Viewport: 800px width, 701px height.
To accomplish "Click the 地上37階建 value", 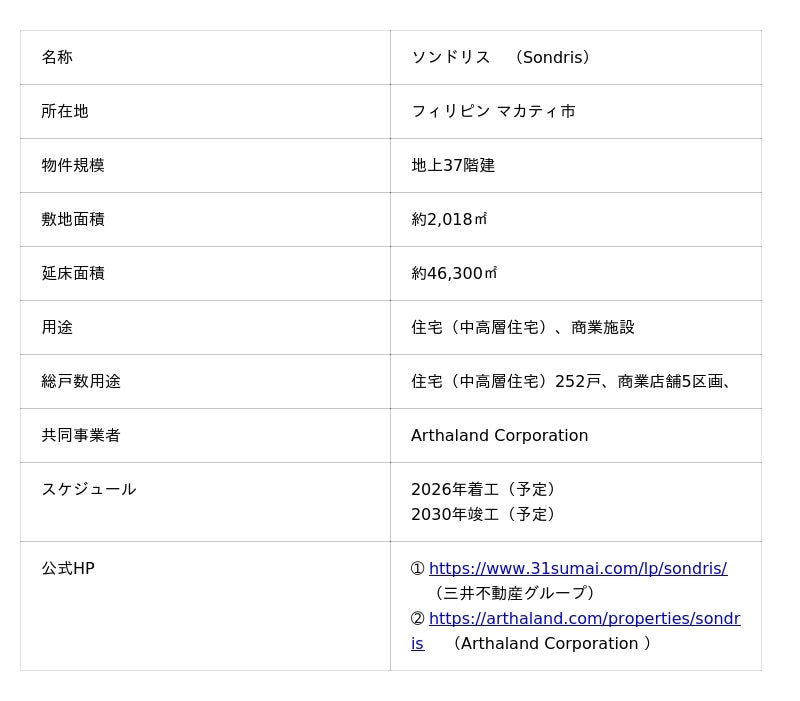I will (x=453, y=166).
